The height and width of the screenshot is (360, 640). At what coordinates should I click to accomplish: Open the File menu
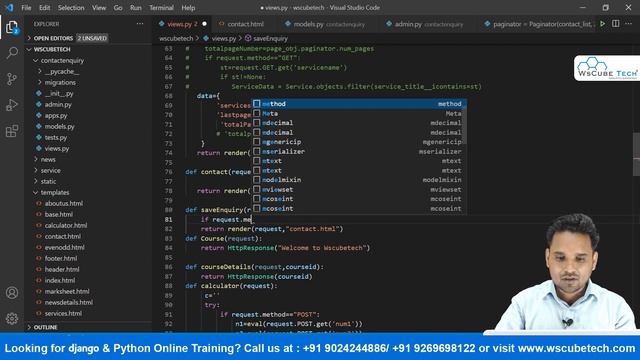26,8
